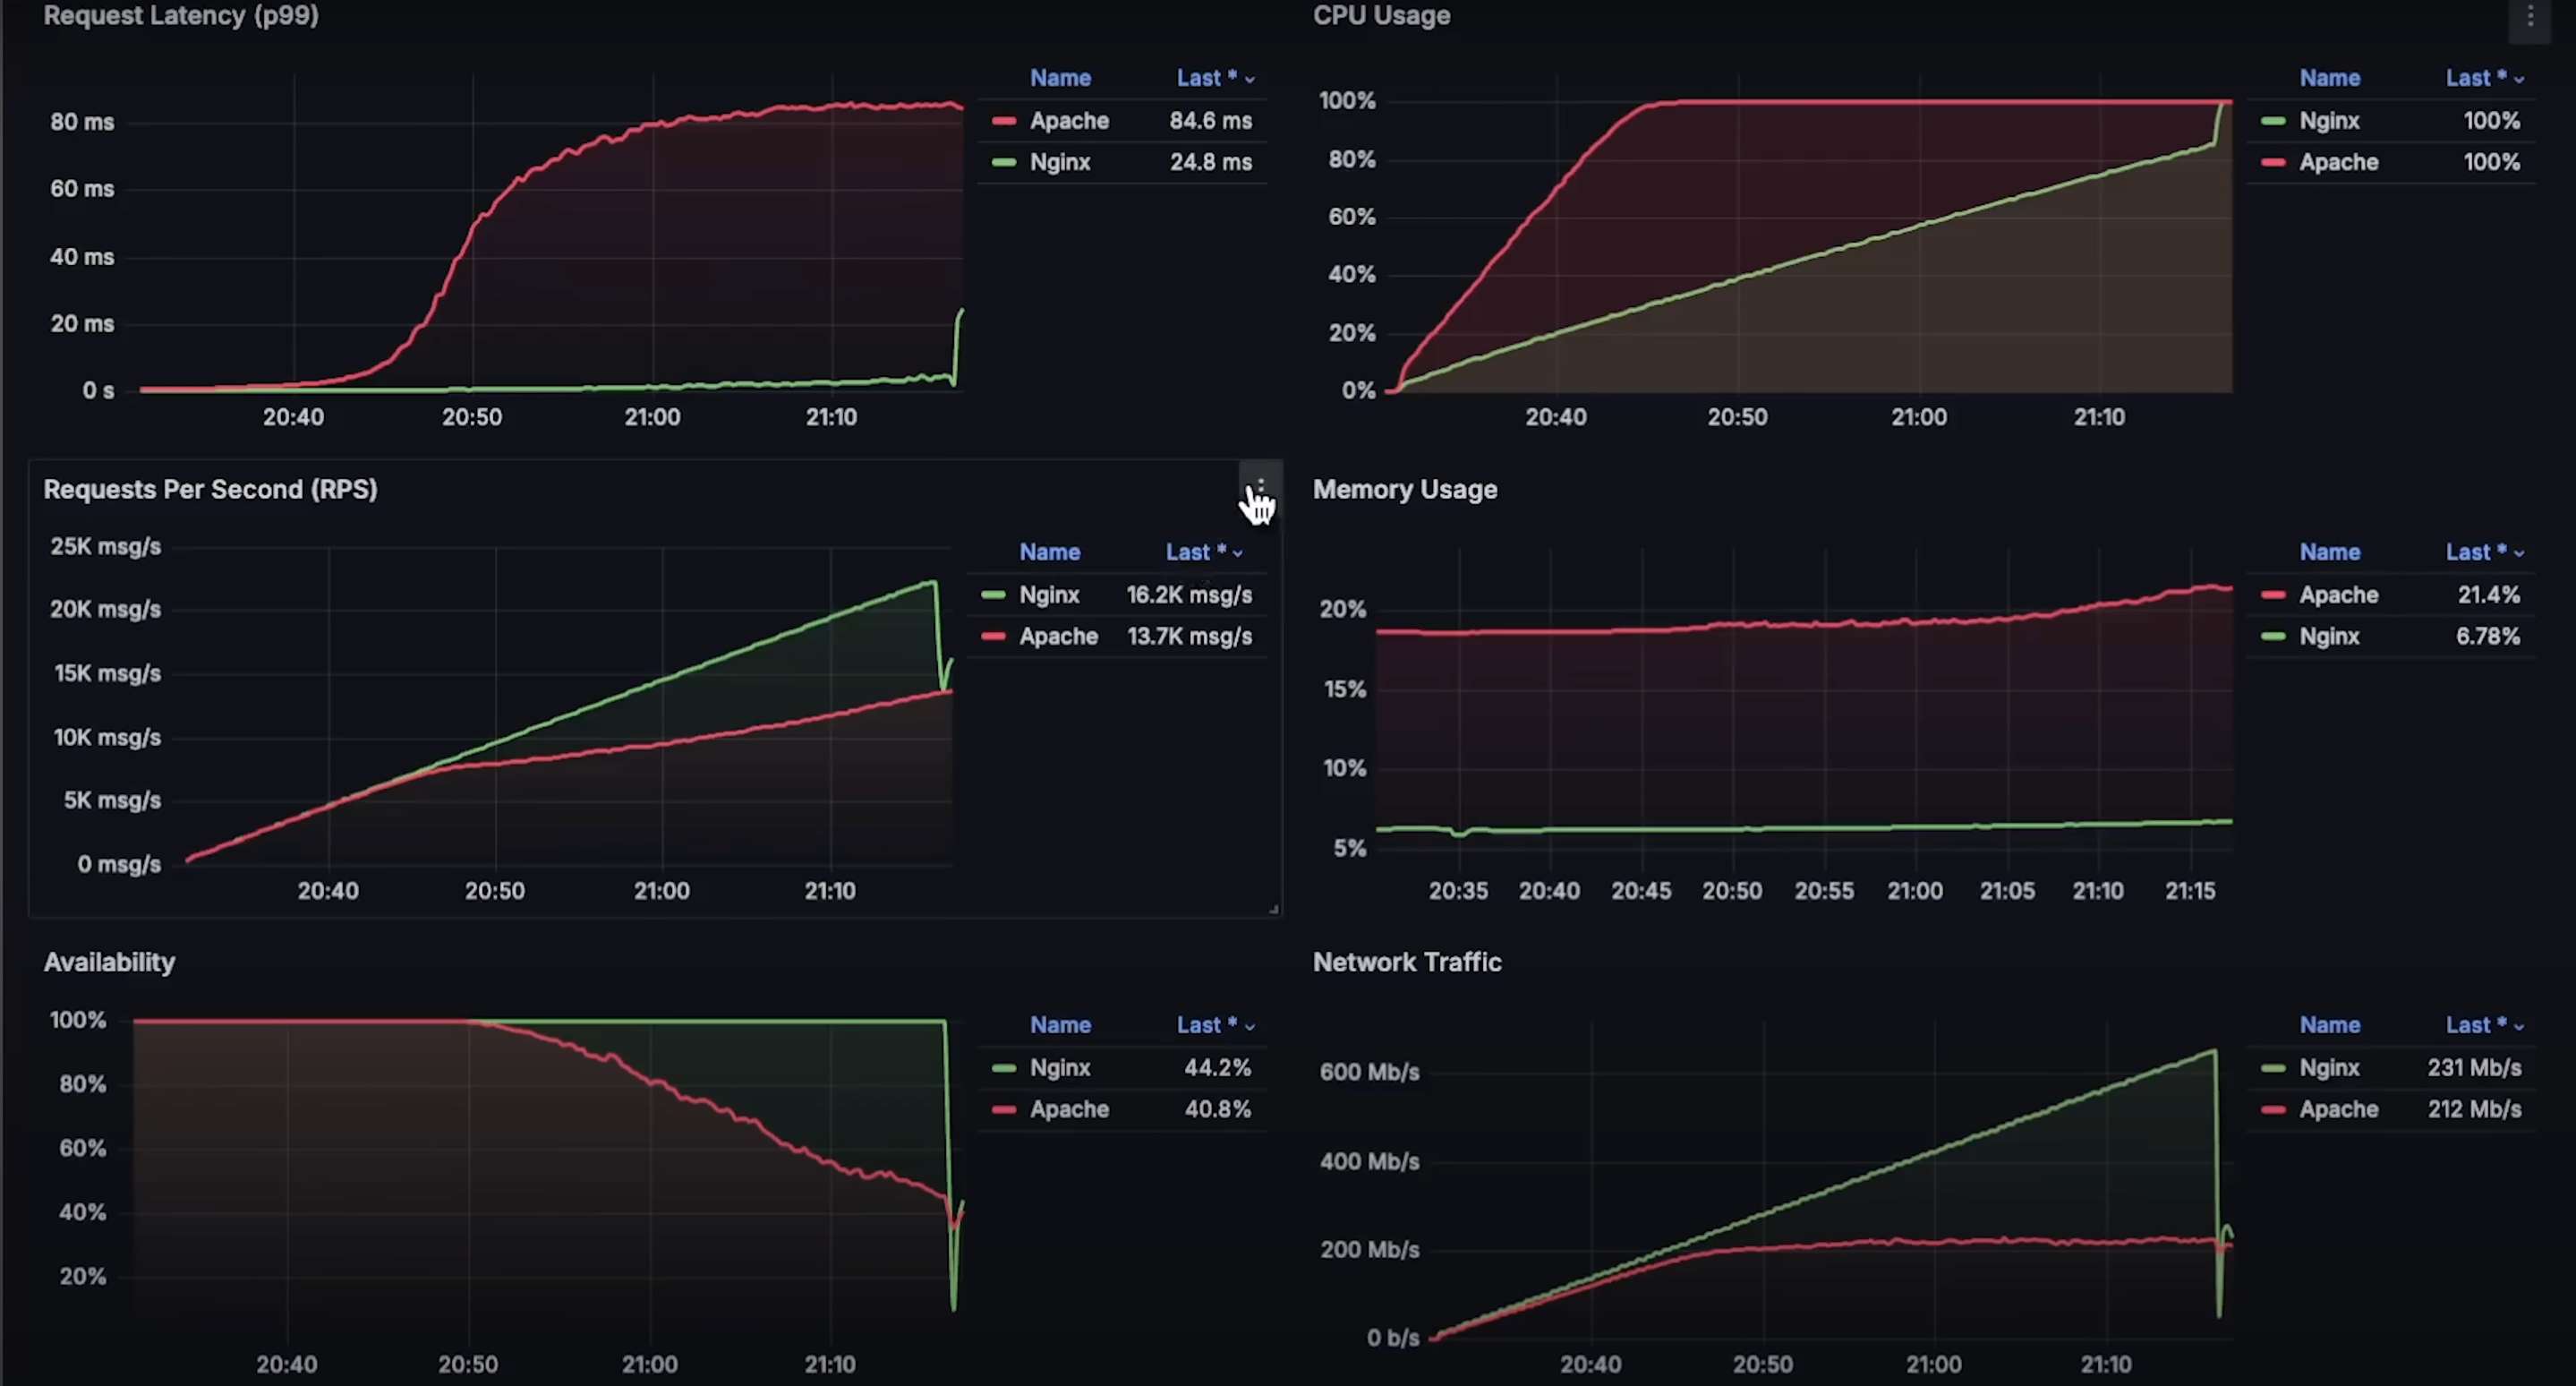Click Apache color swatch in Request Latency legend
The image size is (2576, 1386).
pyautogui.click(x=1004, y=121)
